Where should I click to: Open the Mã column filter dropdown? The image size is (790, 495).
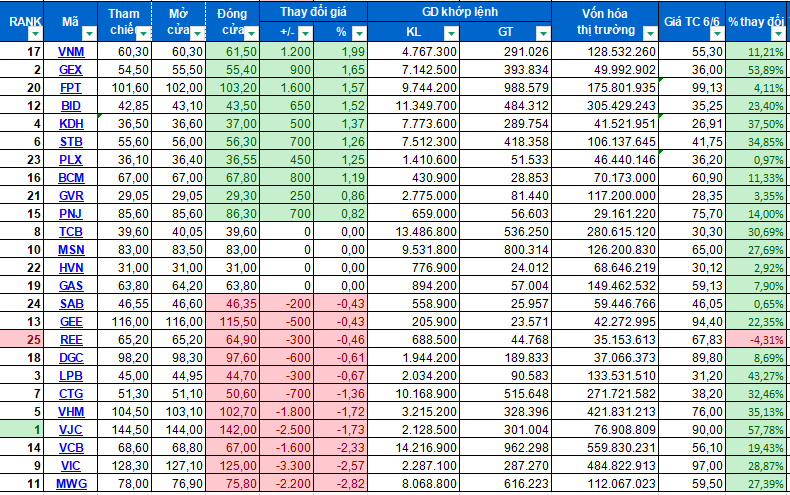(89, 34)
